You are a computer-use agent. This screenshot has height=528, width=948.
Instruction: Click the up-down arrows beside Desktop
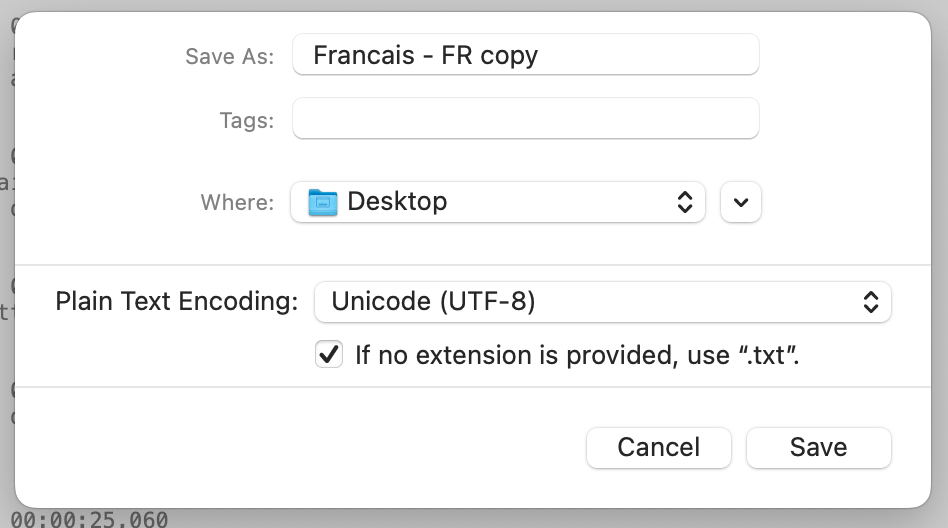pos(685,202)
